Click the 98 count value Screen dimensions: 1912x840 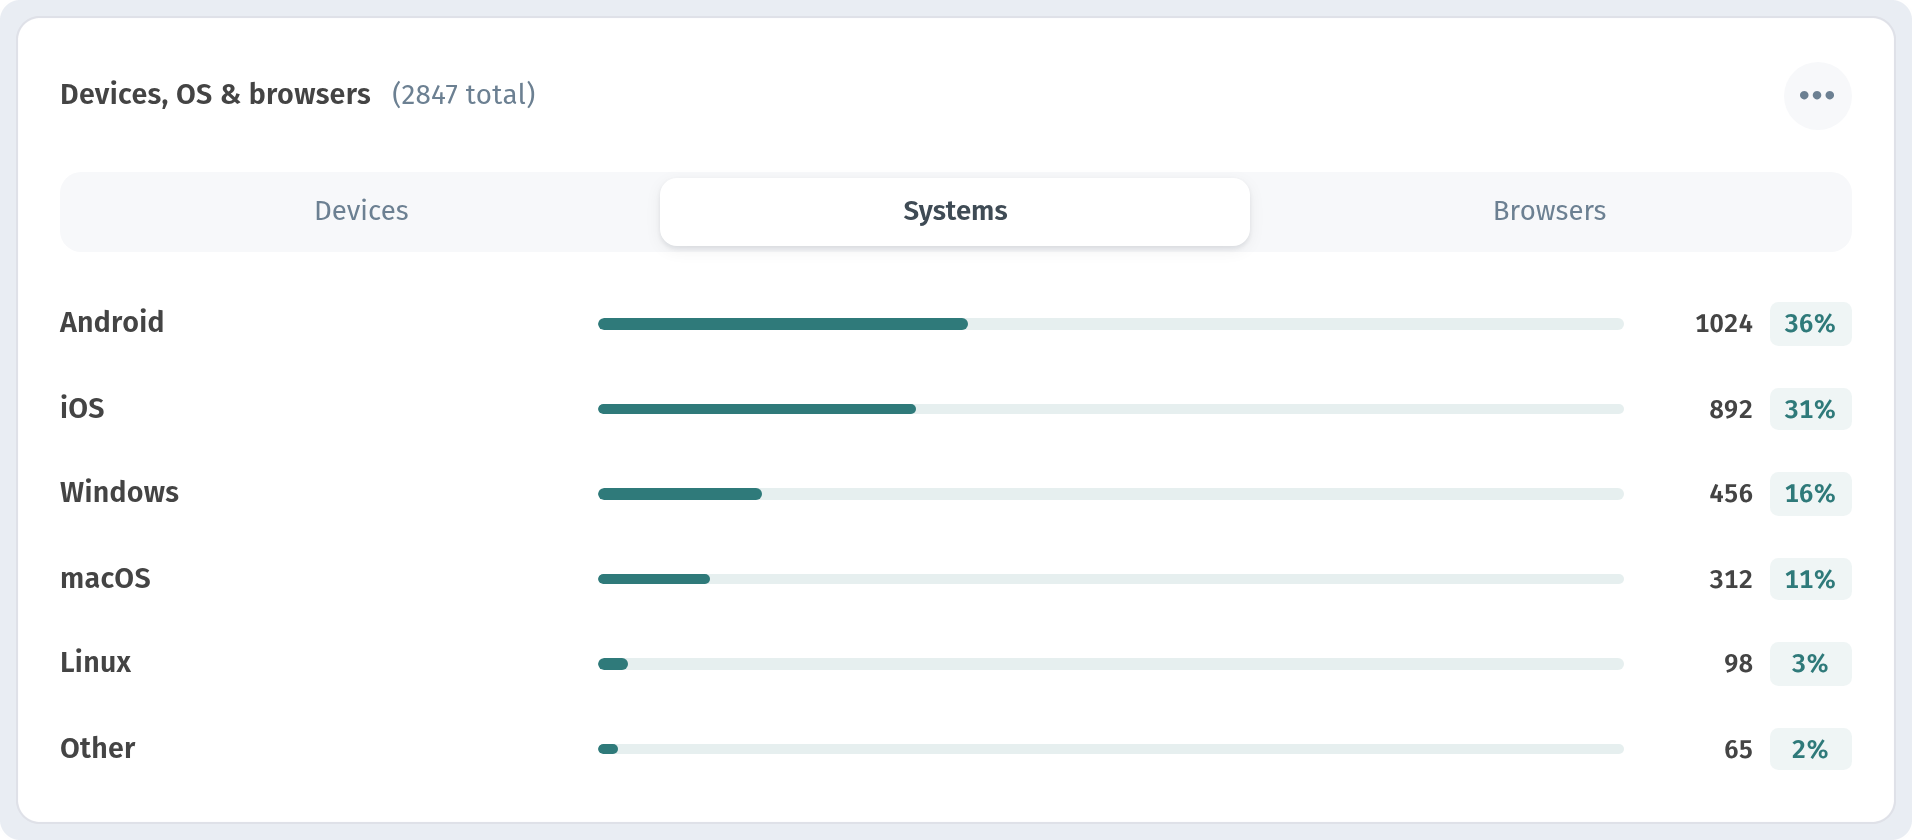(1738, 664)
